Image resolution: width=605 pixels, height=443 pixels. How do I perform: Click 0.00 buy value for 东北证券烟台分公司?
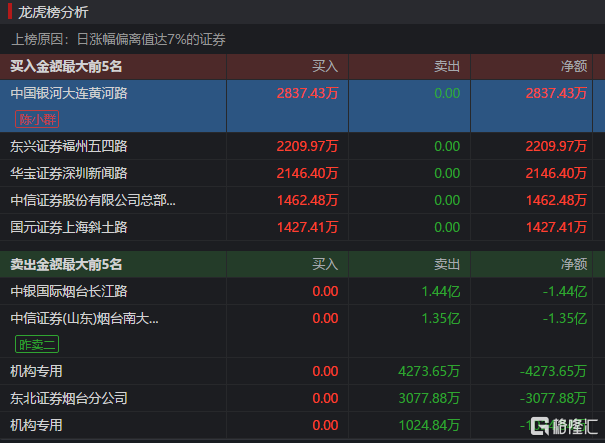tap(325, 398)
